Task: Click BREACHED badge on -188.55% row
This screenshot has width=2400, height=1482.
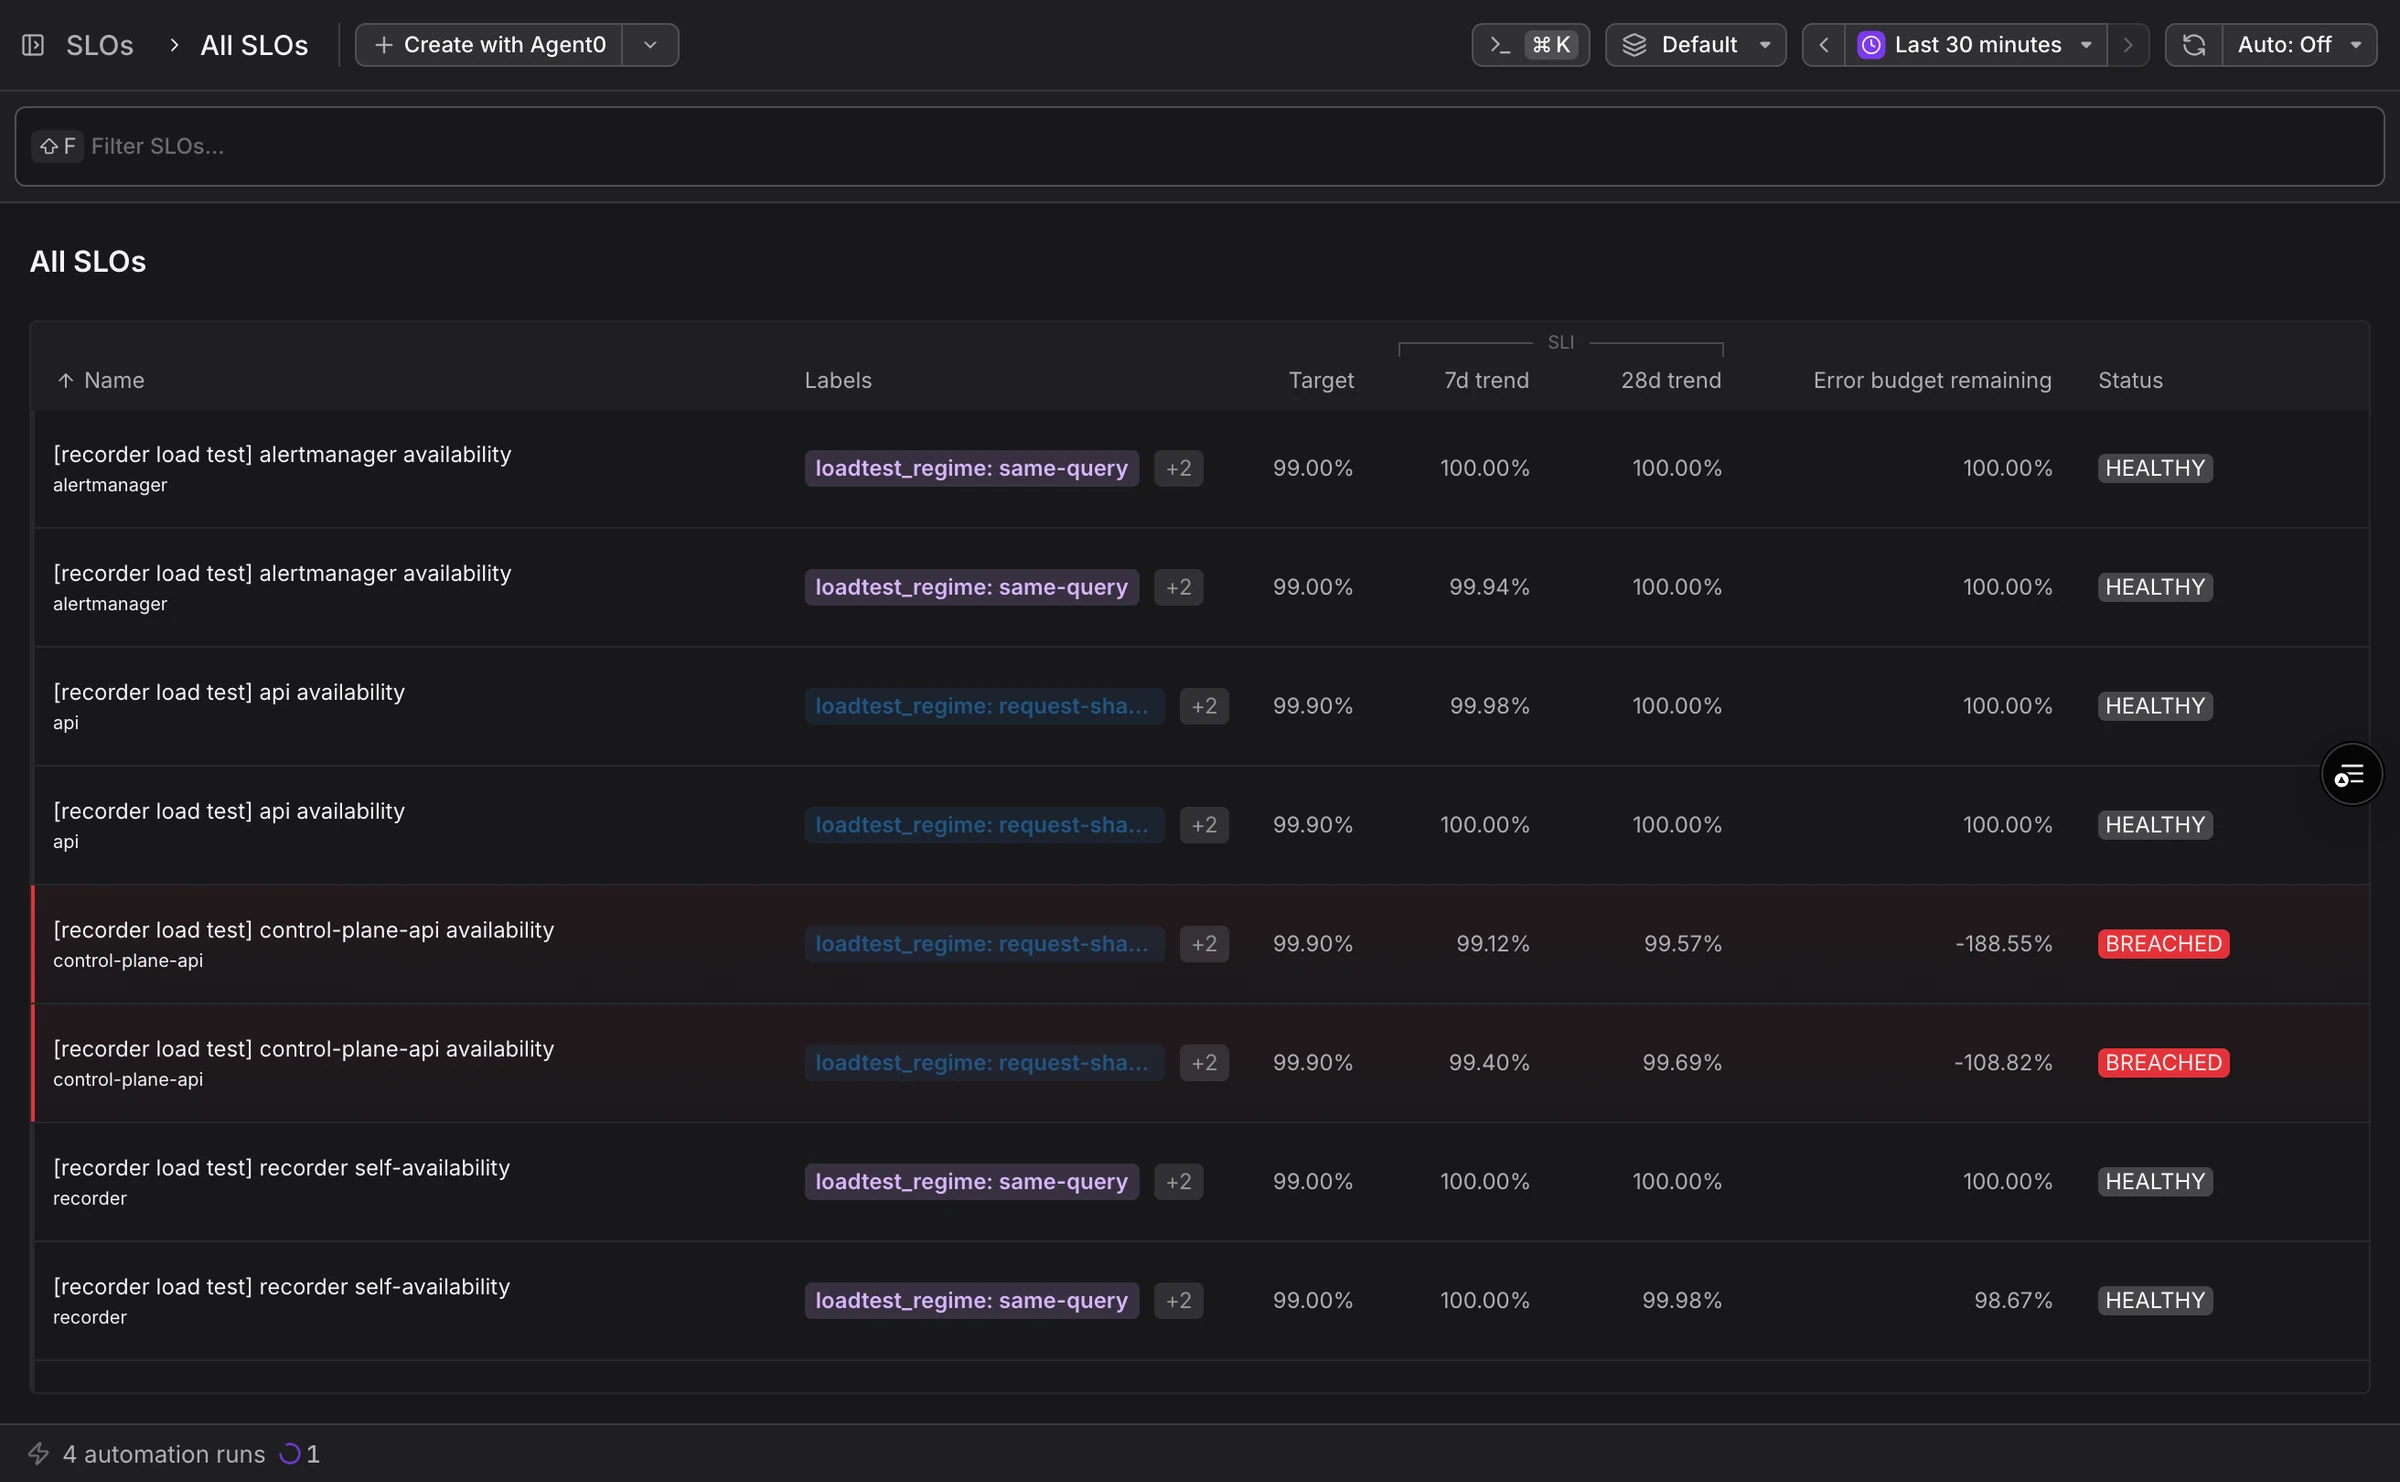Action: [x=2163, y=944]
